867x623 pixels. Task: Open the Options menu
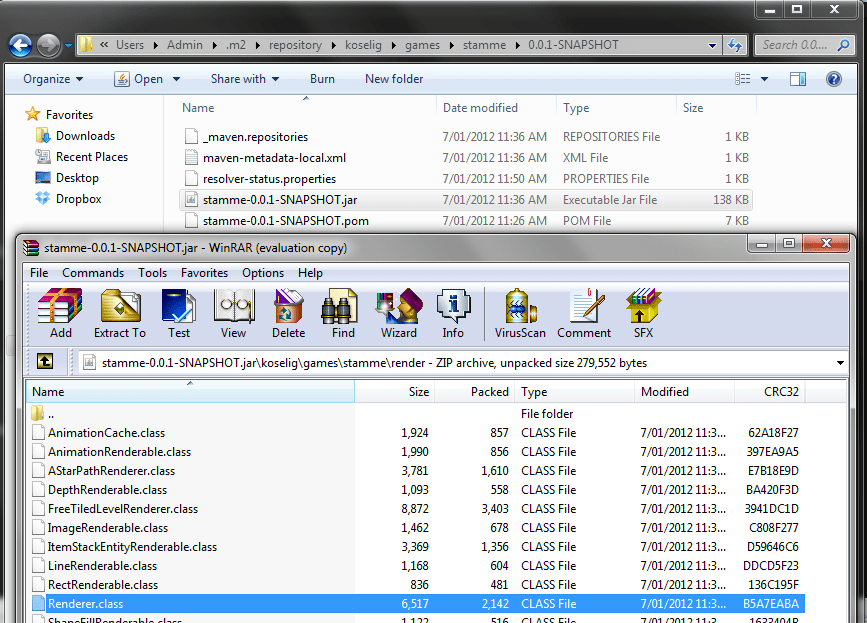coord(263,273)
